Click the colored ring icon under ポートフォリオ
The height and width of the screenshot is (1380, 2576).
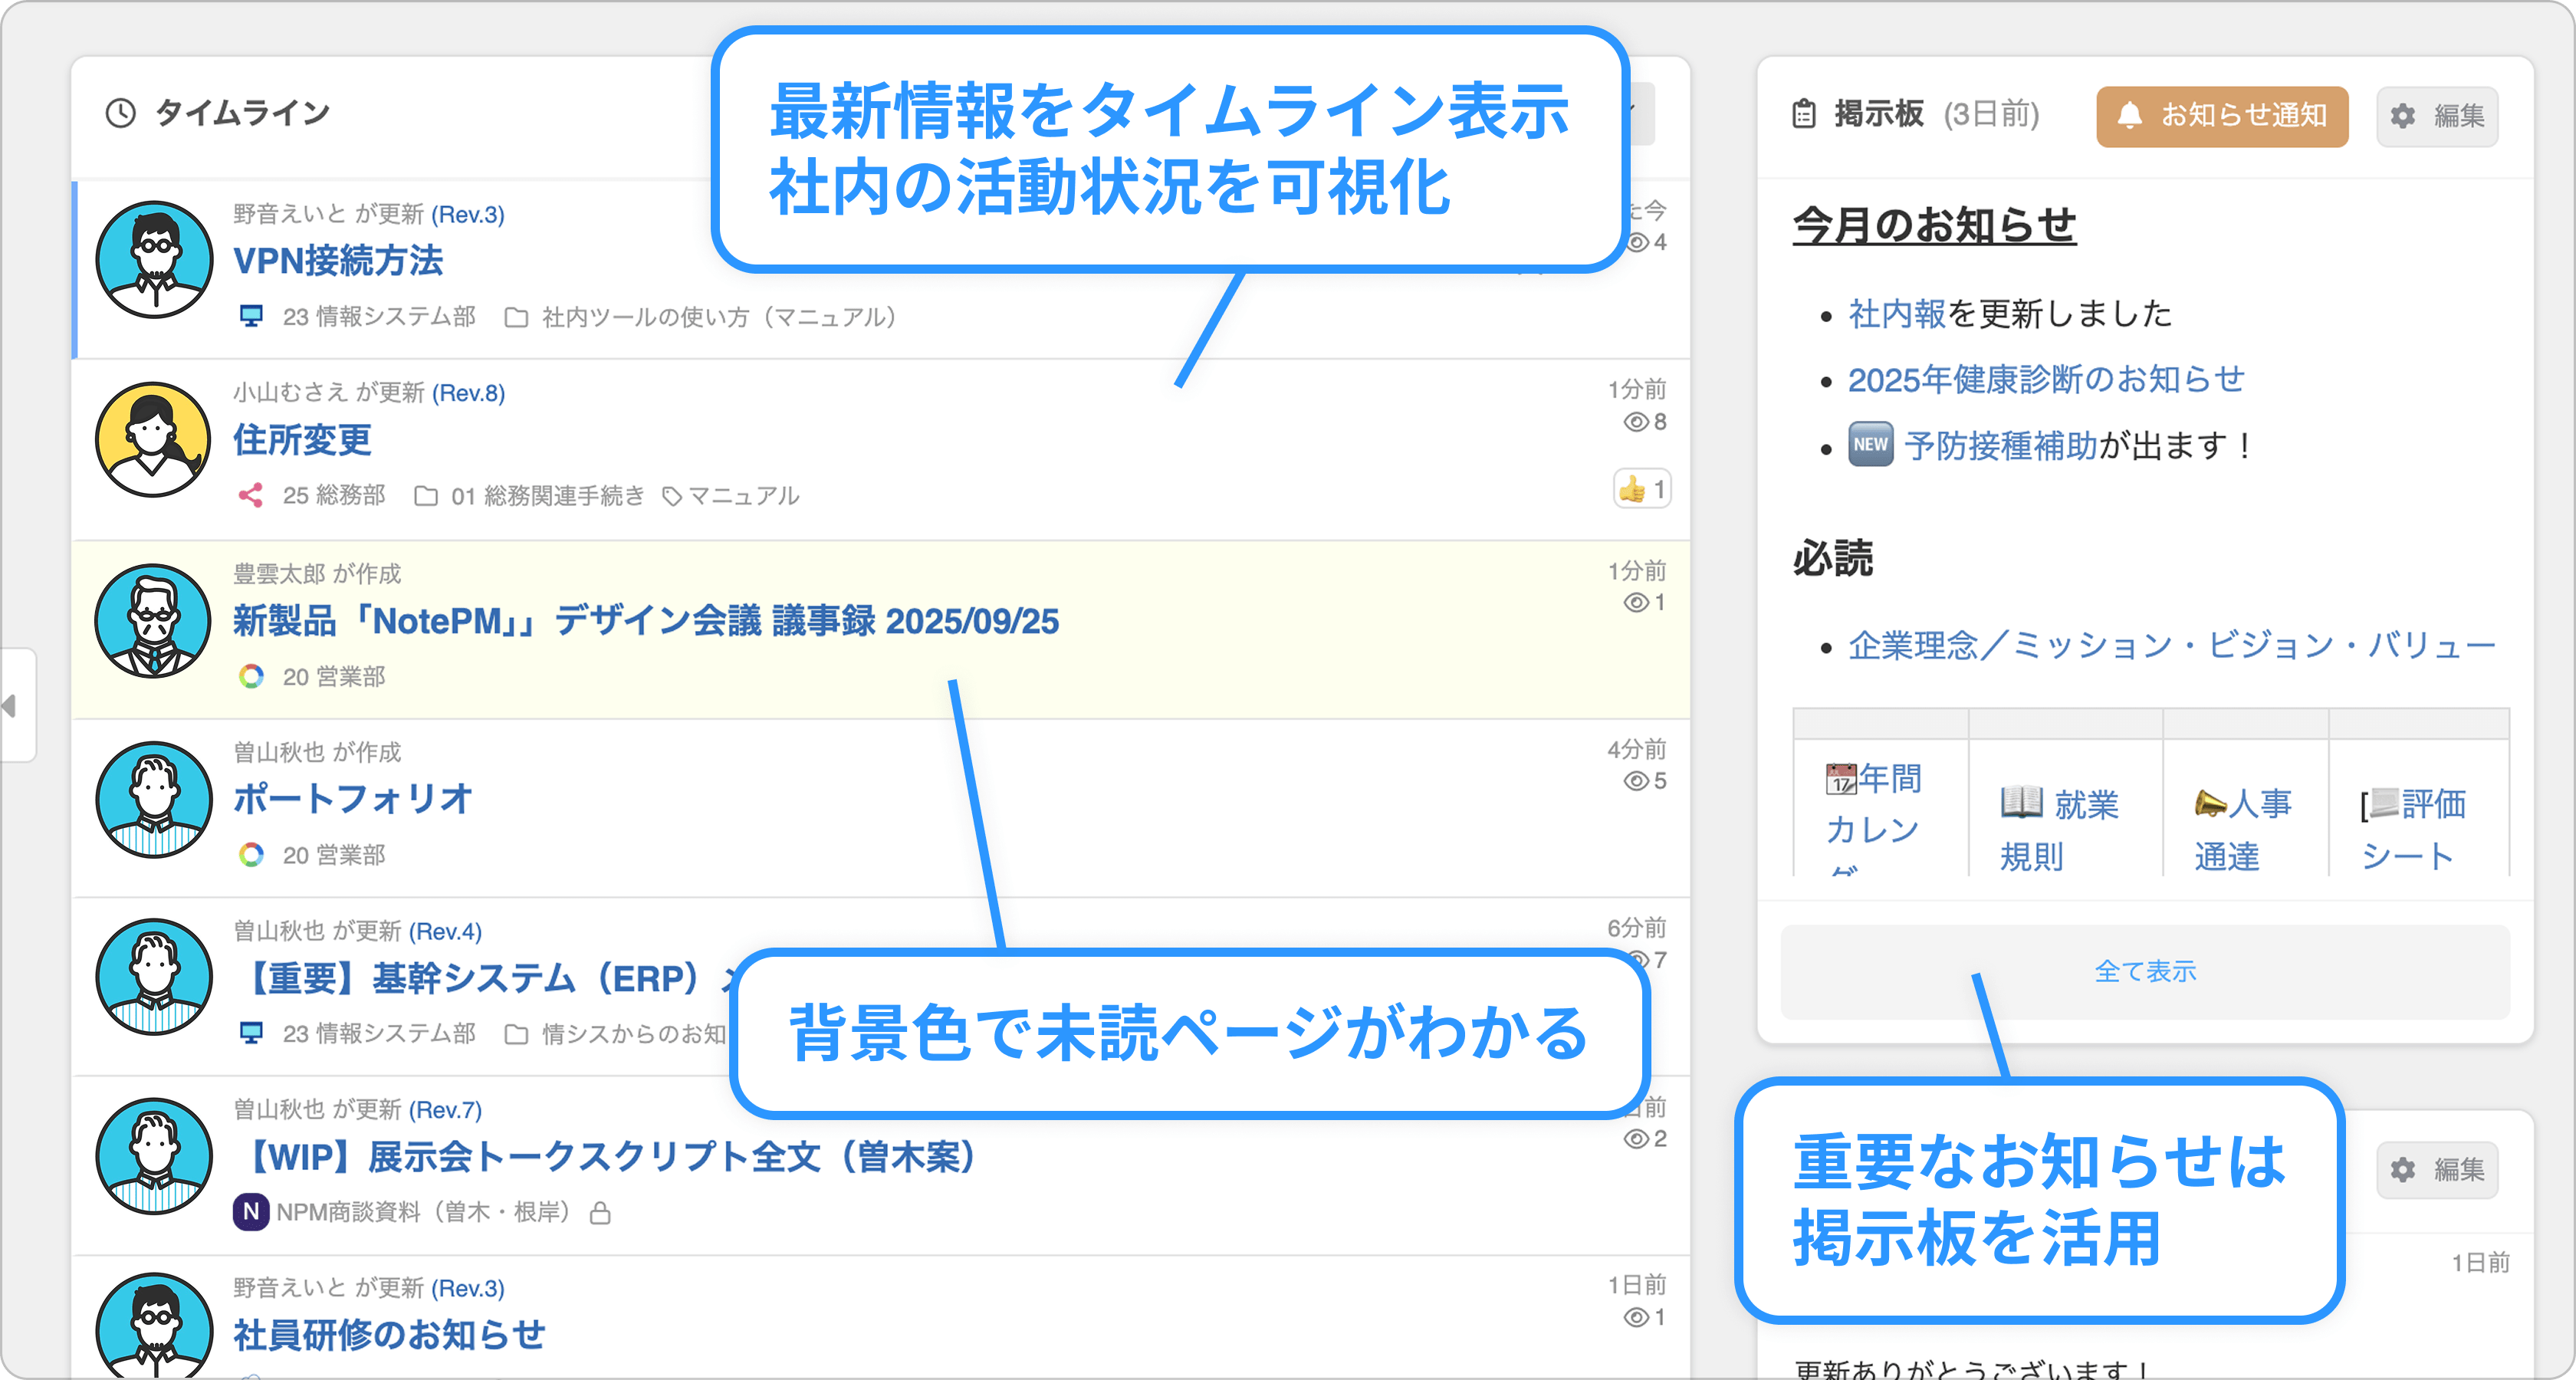tap(251, 854)
